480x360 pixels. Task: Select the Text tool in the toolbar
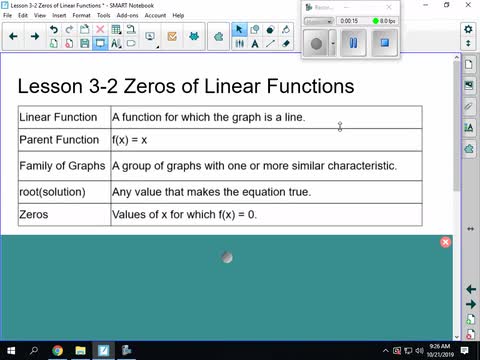pyautogui.click(x=255, y=44)
